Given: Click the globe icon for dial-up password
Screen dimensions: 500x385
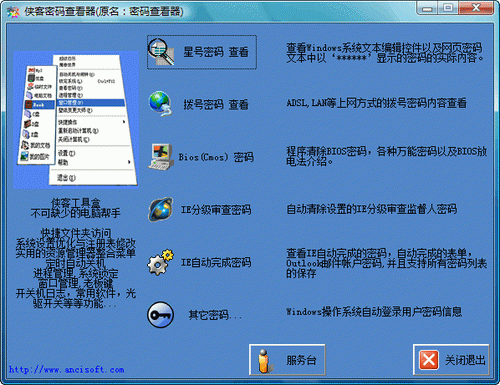Looking at the screenshot, I should point(160,104).
